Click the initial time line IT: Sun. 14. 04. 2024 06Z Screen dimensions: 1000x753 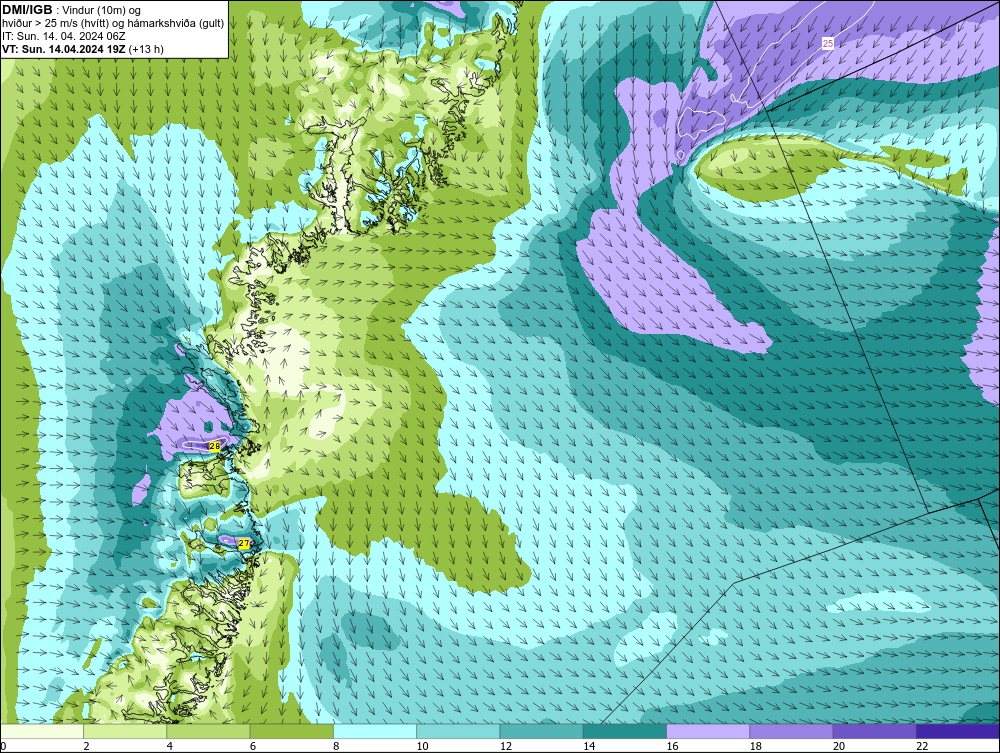64,36
